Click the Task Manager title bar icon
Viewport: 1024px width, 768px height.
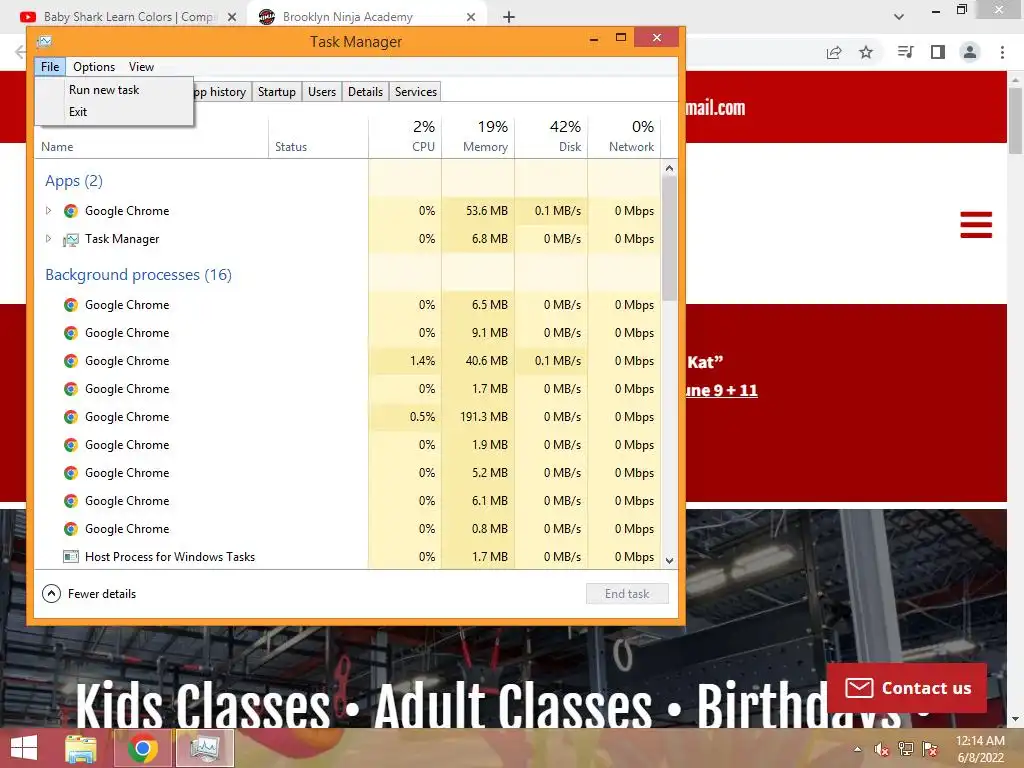pyautogui.click(x=44, y=42)
